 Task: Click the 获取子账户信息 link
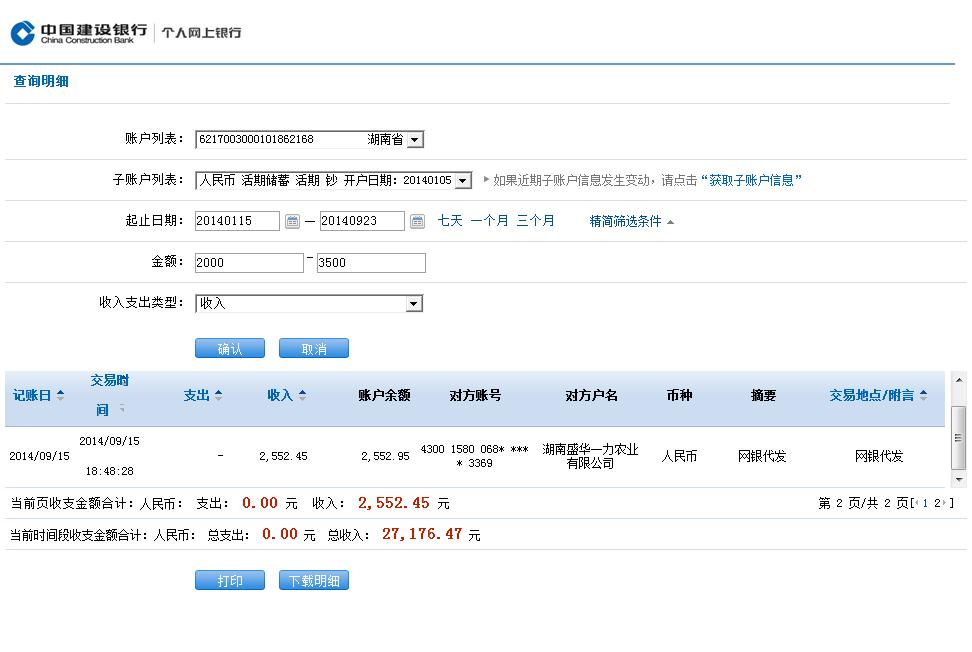pyautogui.click(x=751, y=180)
